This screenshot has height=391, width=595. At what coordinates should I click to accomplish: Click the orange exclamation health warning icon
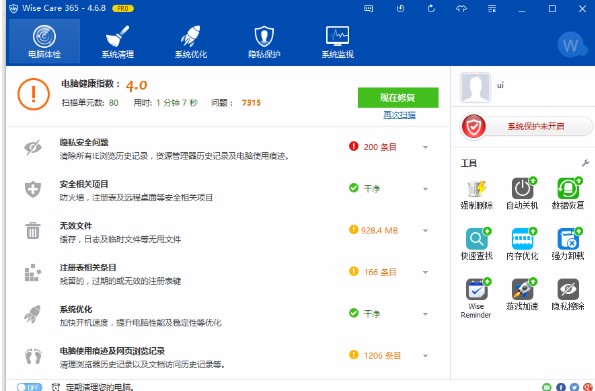pos(33,94)
